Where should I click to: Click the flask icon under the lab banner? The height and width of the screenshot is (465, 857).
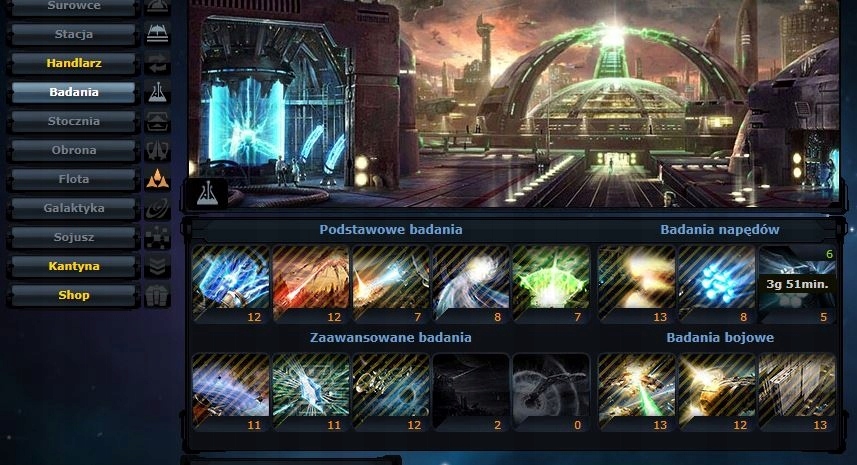(207, 193)
